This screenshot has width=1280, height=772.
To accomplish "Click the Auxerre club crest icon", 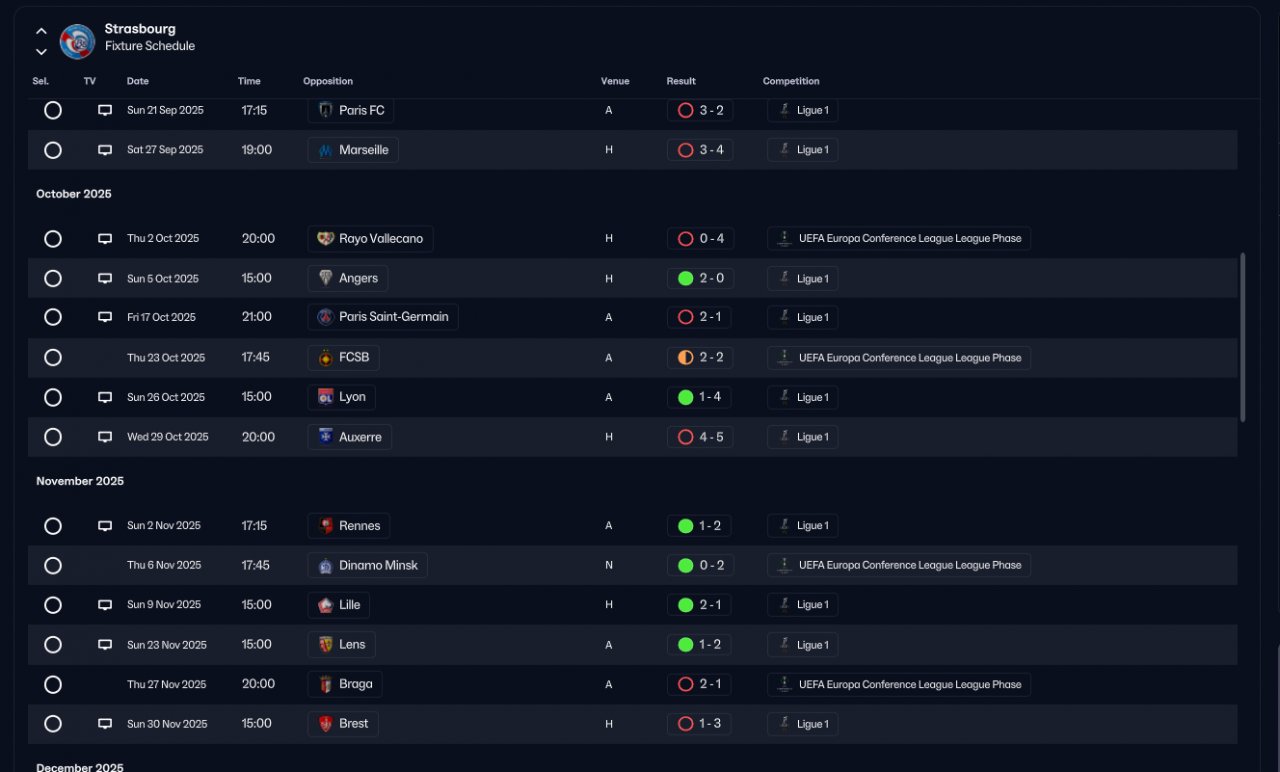I will point(325,437).
